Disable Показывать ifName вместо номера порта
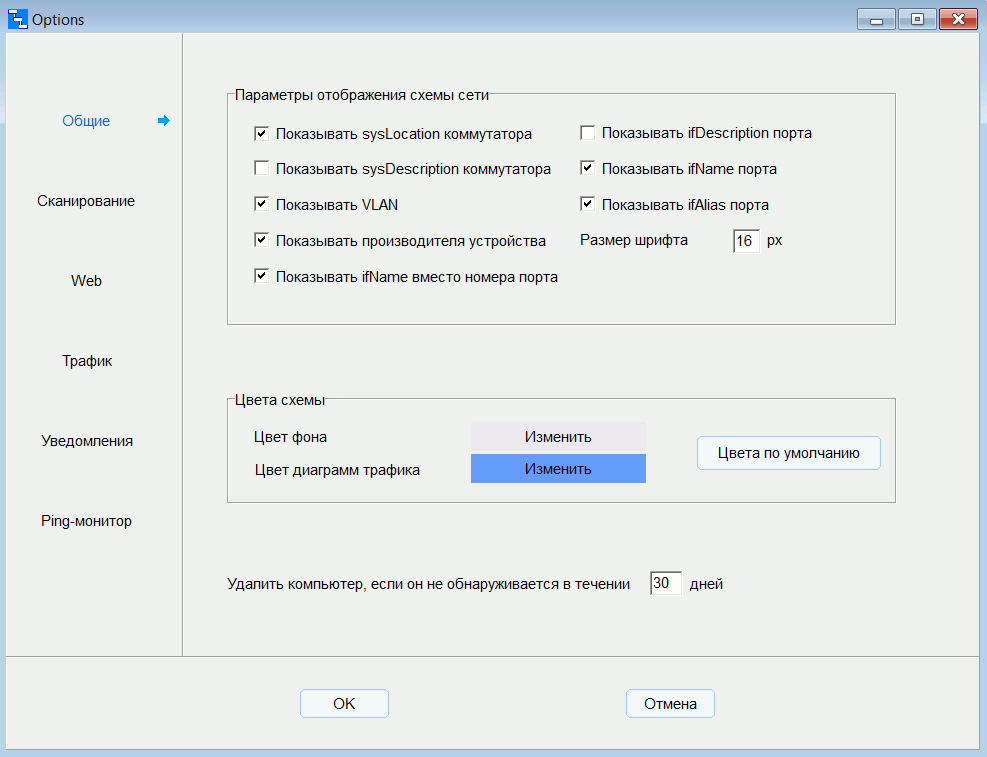Viewport: 987px width, 757px height. coord(262,277)
